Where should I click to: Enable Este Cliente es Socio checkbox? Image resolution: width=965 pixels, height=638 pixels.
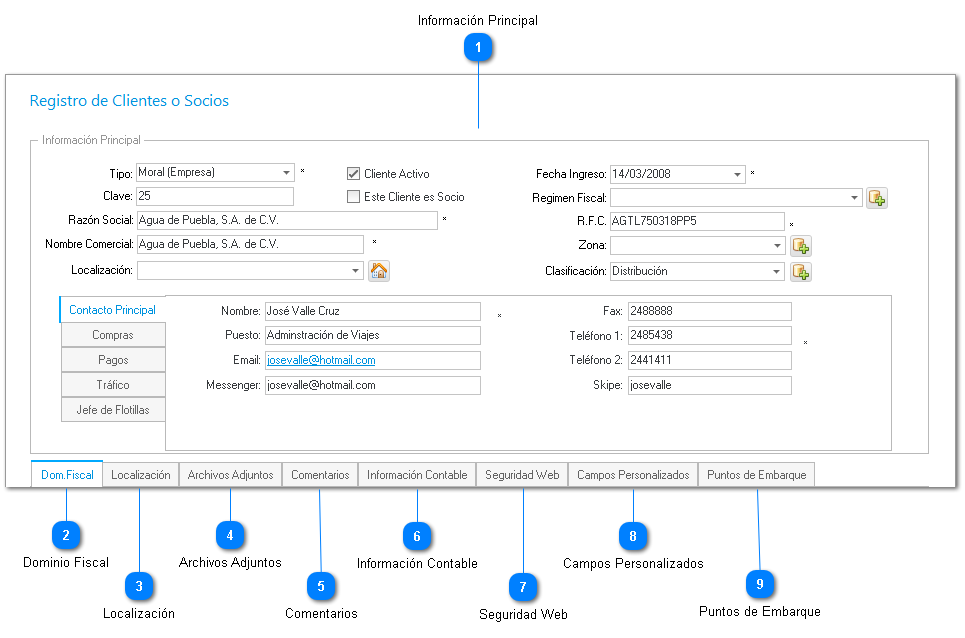click(x=353, y=197)
